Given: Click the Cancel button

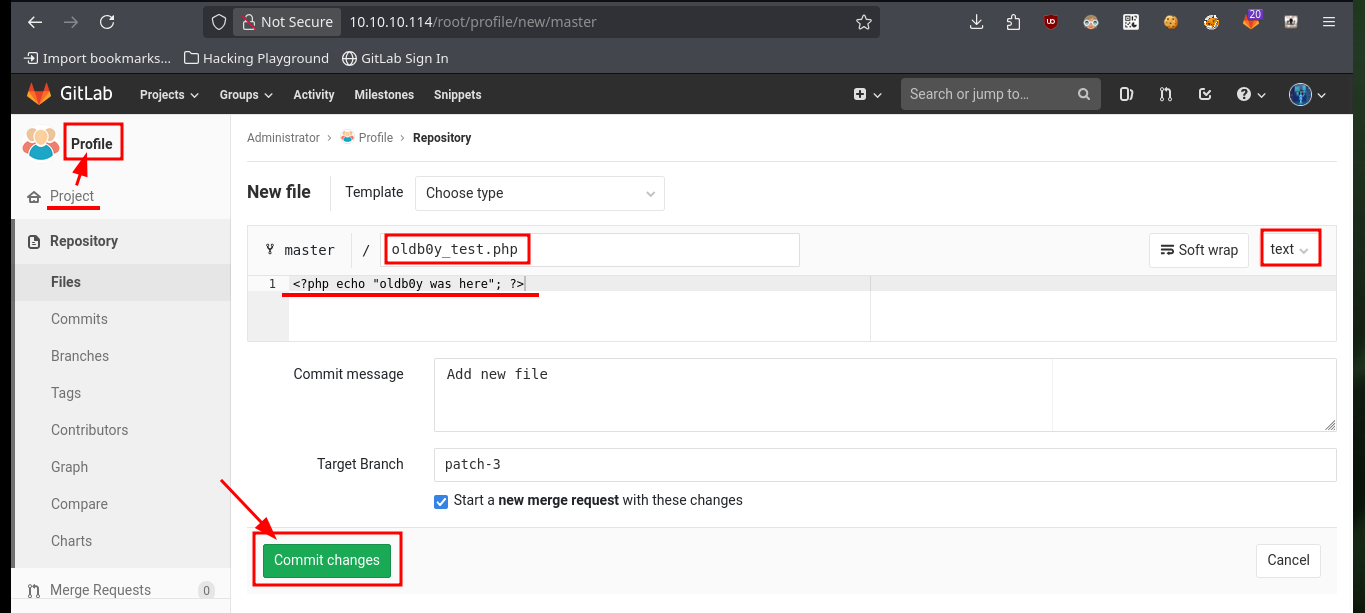Looking at the screenshot, I should point(1288,560).
